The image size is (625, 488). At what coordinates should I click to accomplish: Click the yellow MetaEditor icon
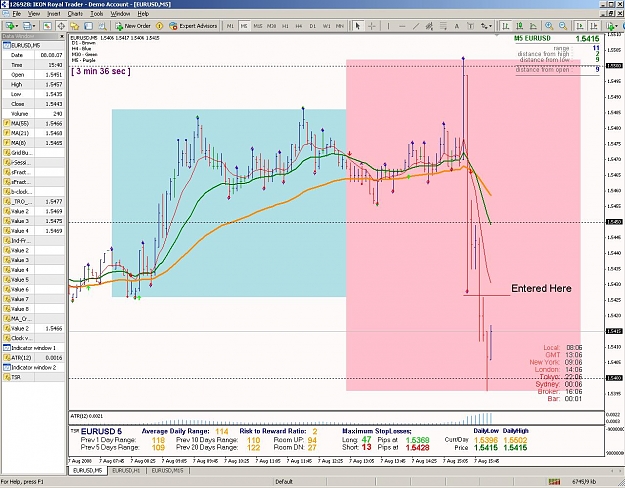click(x=159, y=26)
